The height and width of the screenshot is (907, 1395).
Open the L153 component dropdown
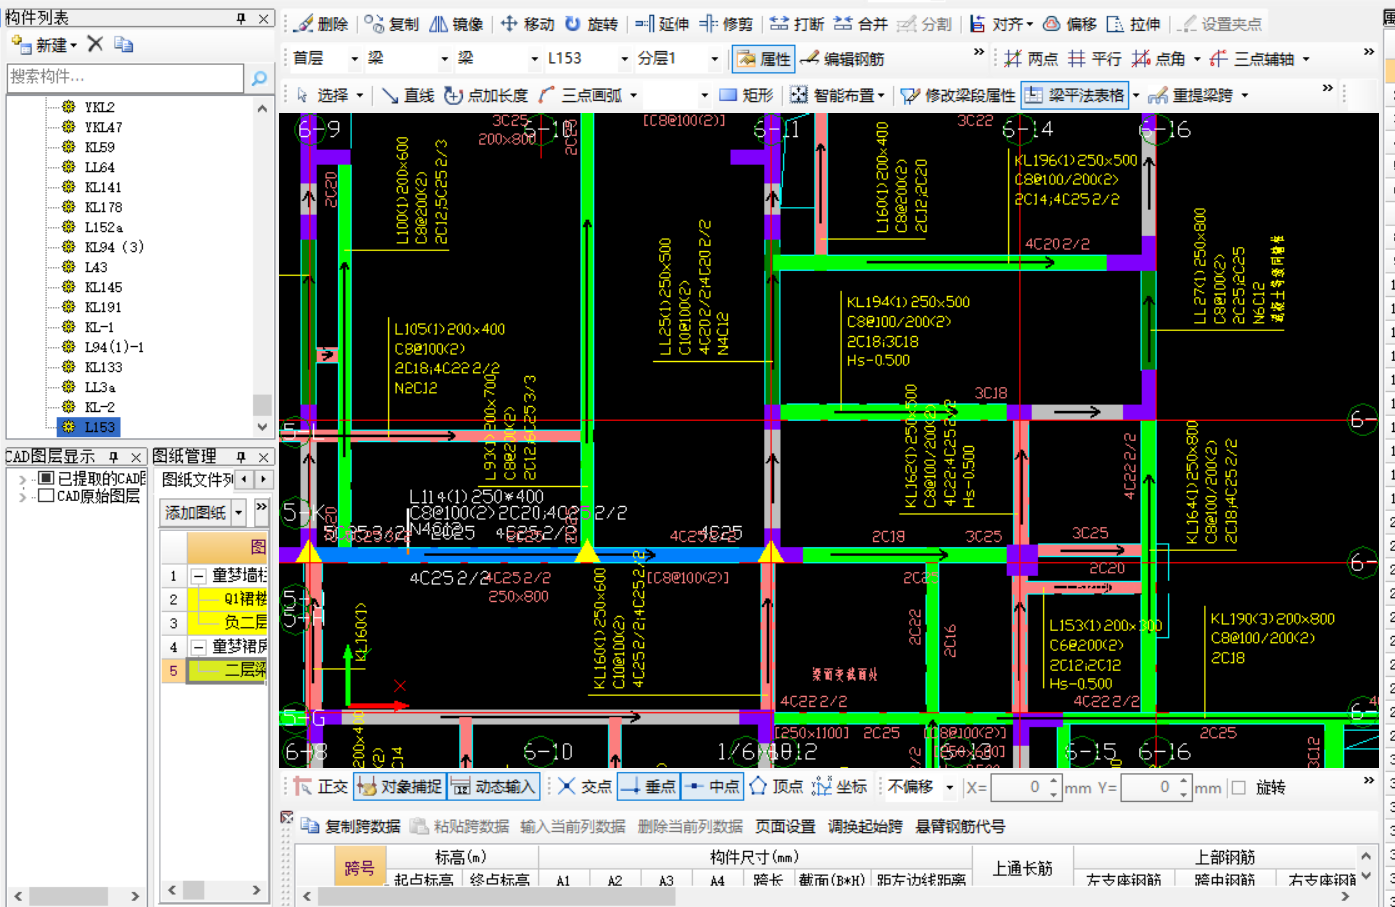(624, 59)
